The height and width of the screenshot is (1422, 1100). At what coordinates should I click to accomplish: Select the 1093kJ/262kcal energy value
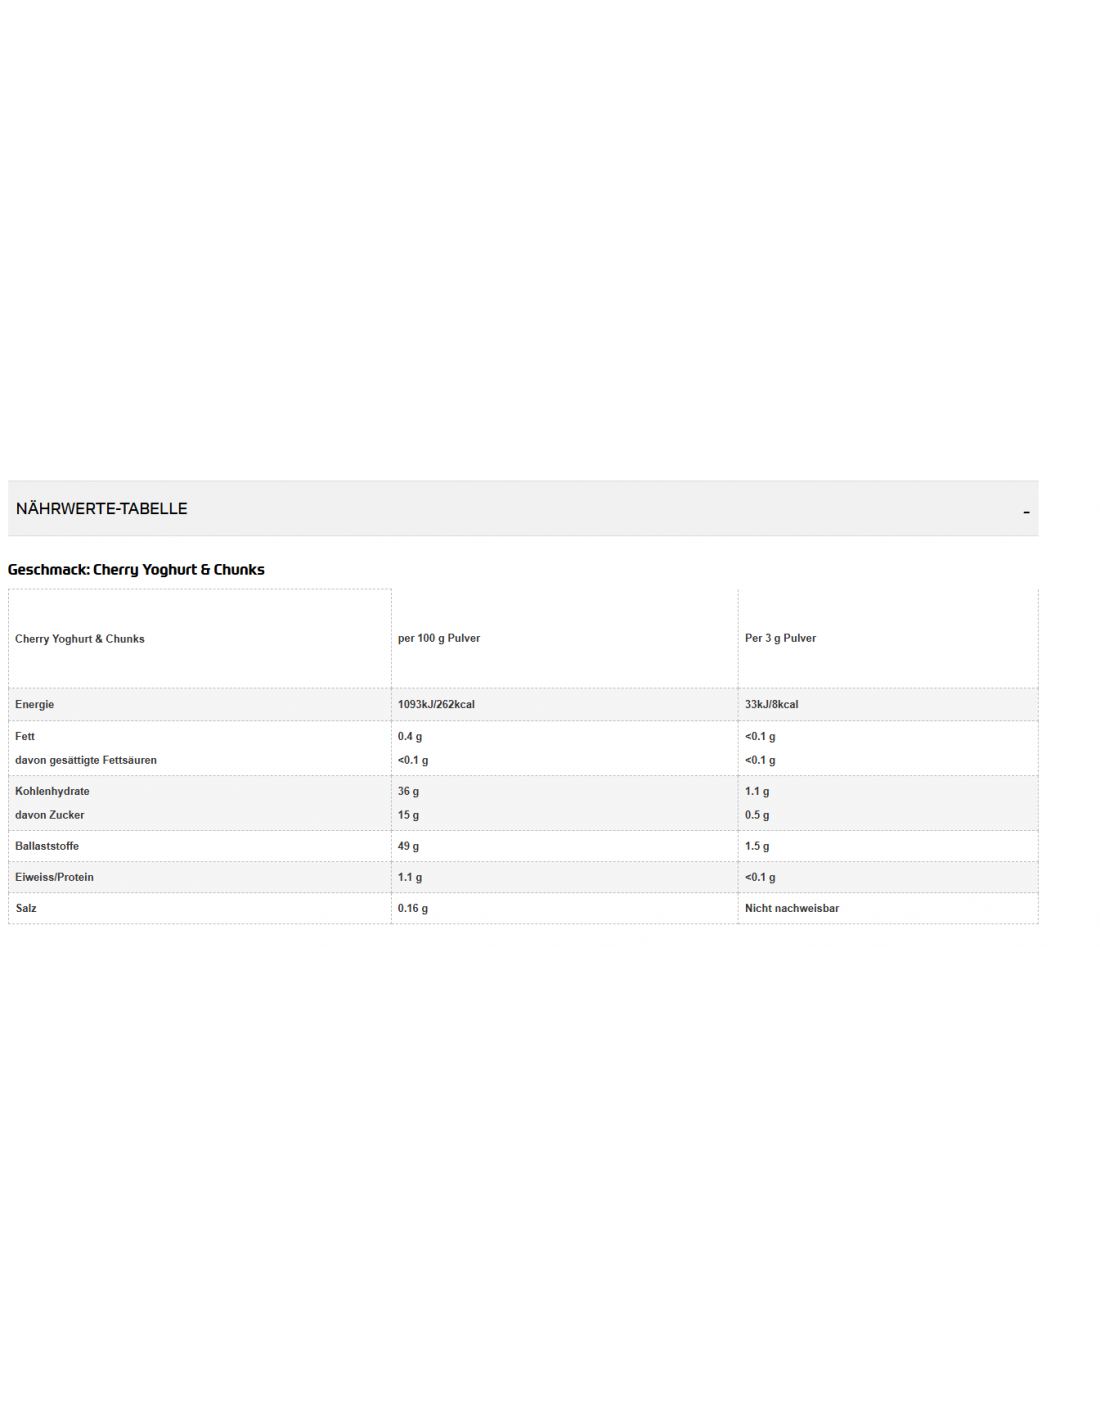[436, 705]
